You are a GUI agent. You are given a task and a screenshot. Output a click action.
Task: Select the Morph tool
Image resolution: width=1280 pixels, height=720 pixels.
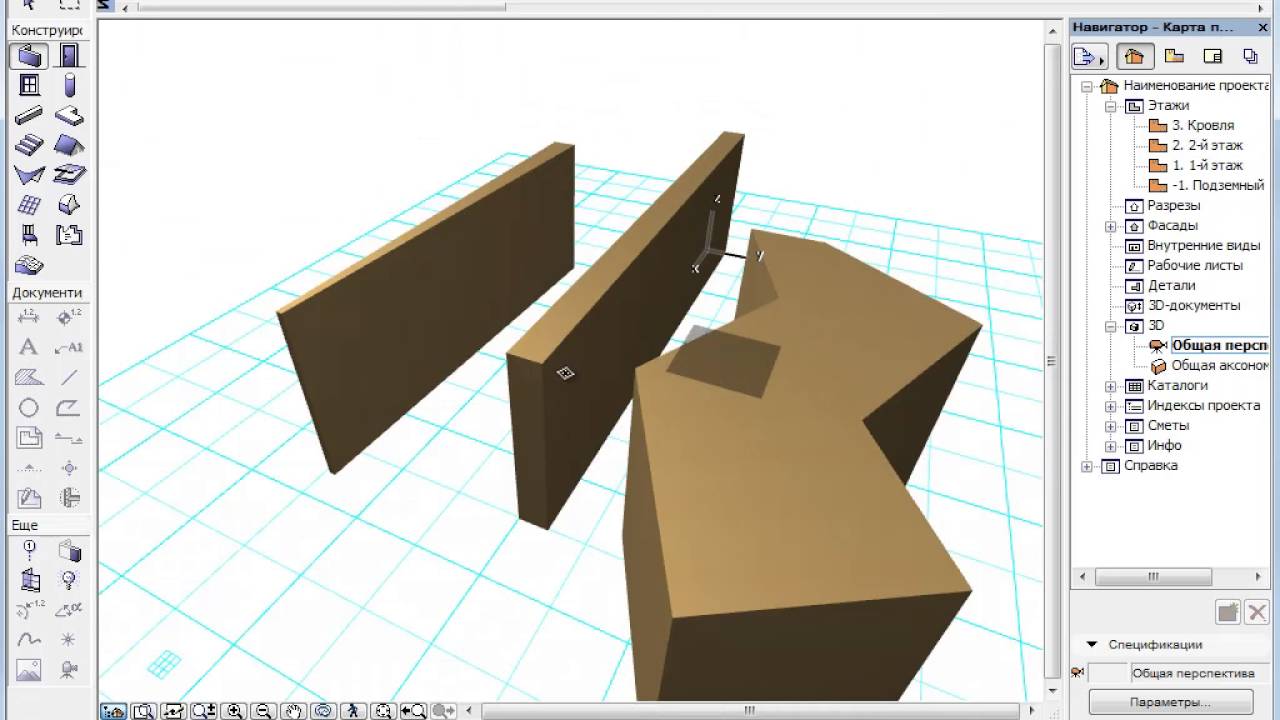point(69,205)
